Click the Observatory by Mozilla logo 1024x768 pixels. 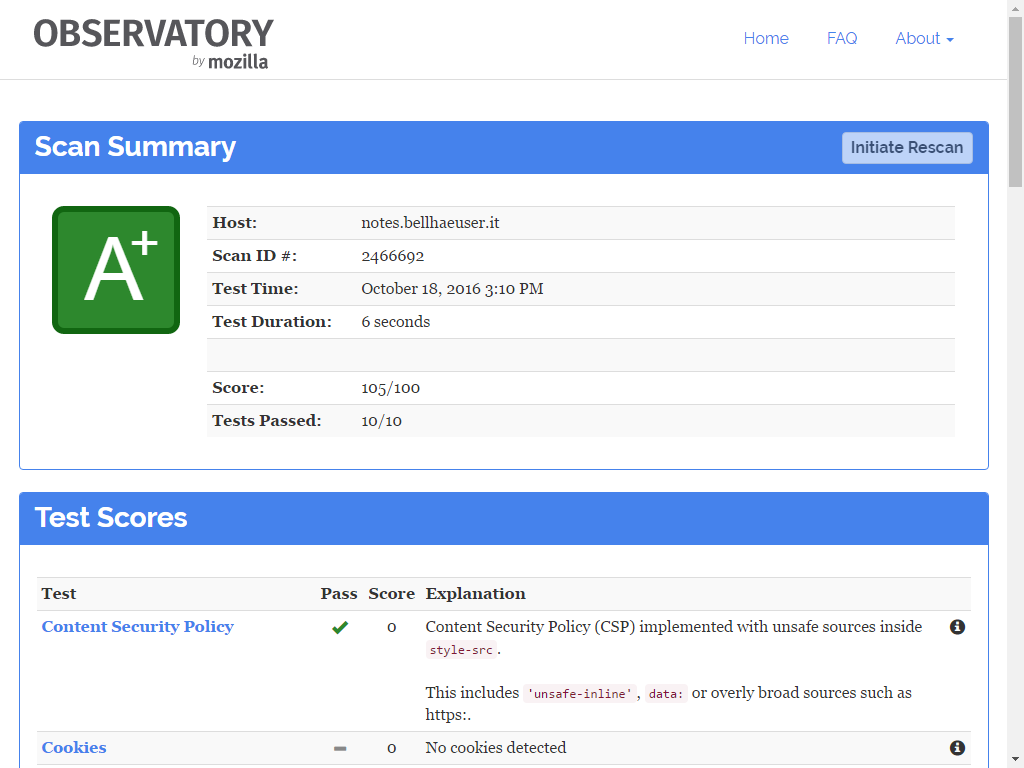coord(153,43)
